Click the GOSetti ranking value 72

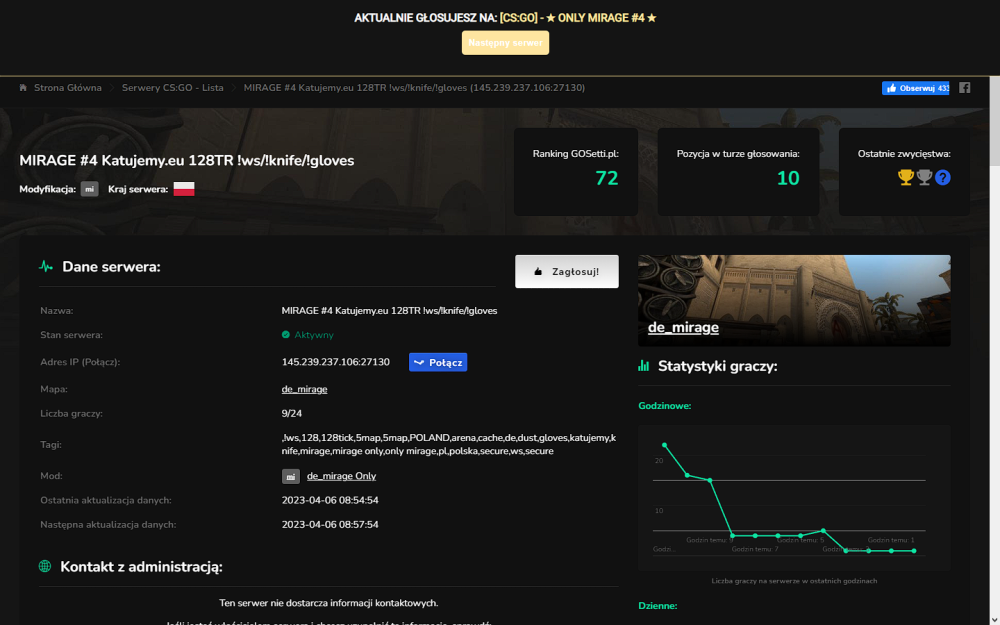coord(607,178)
